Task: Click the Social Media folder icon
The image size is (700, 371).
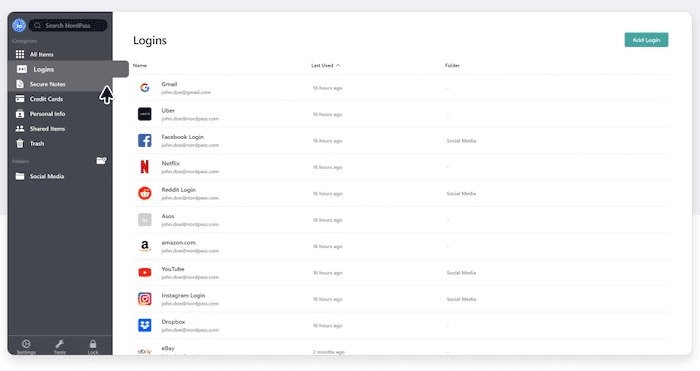Action: [20, 176]
